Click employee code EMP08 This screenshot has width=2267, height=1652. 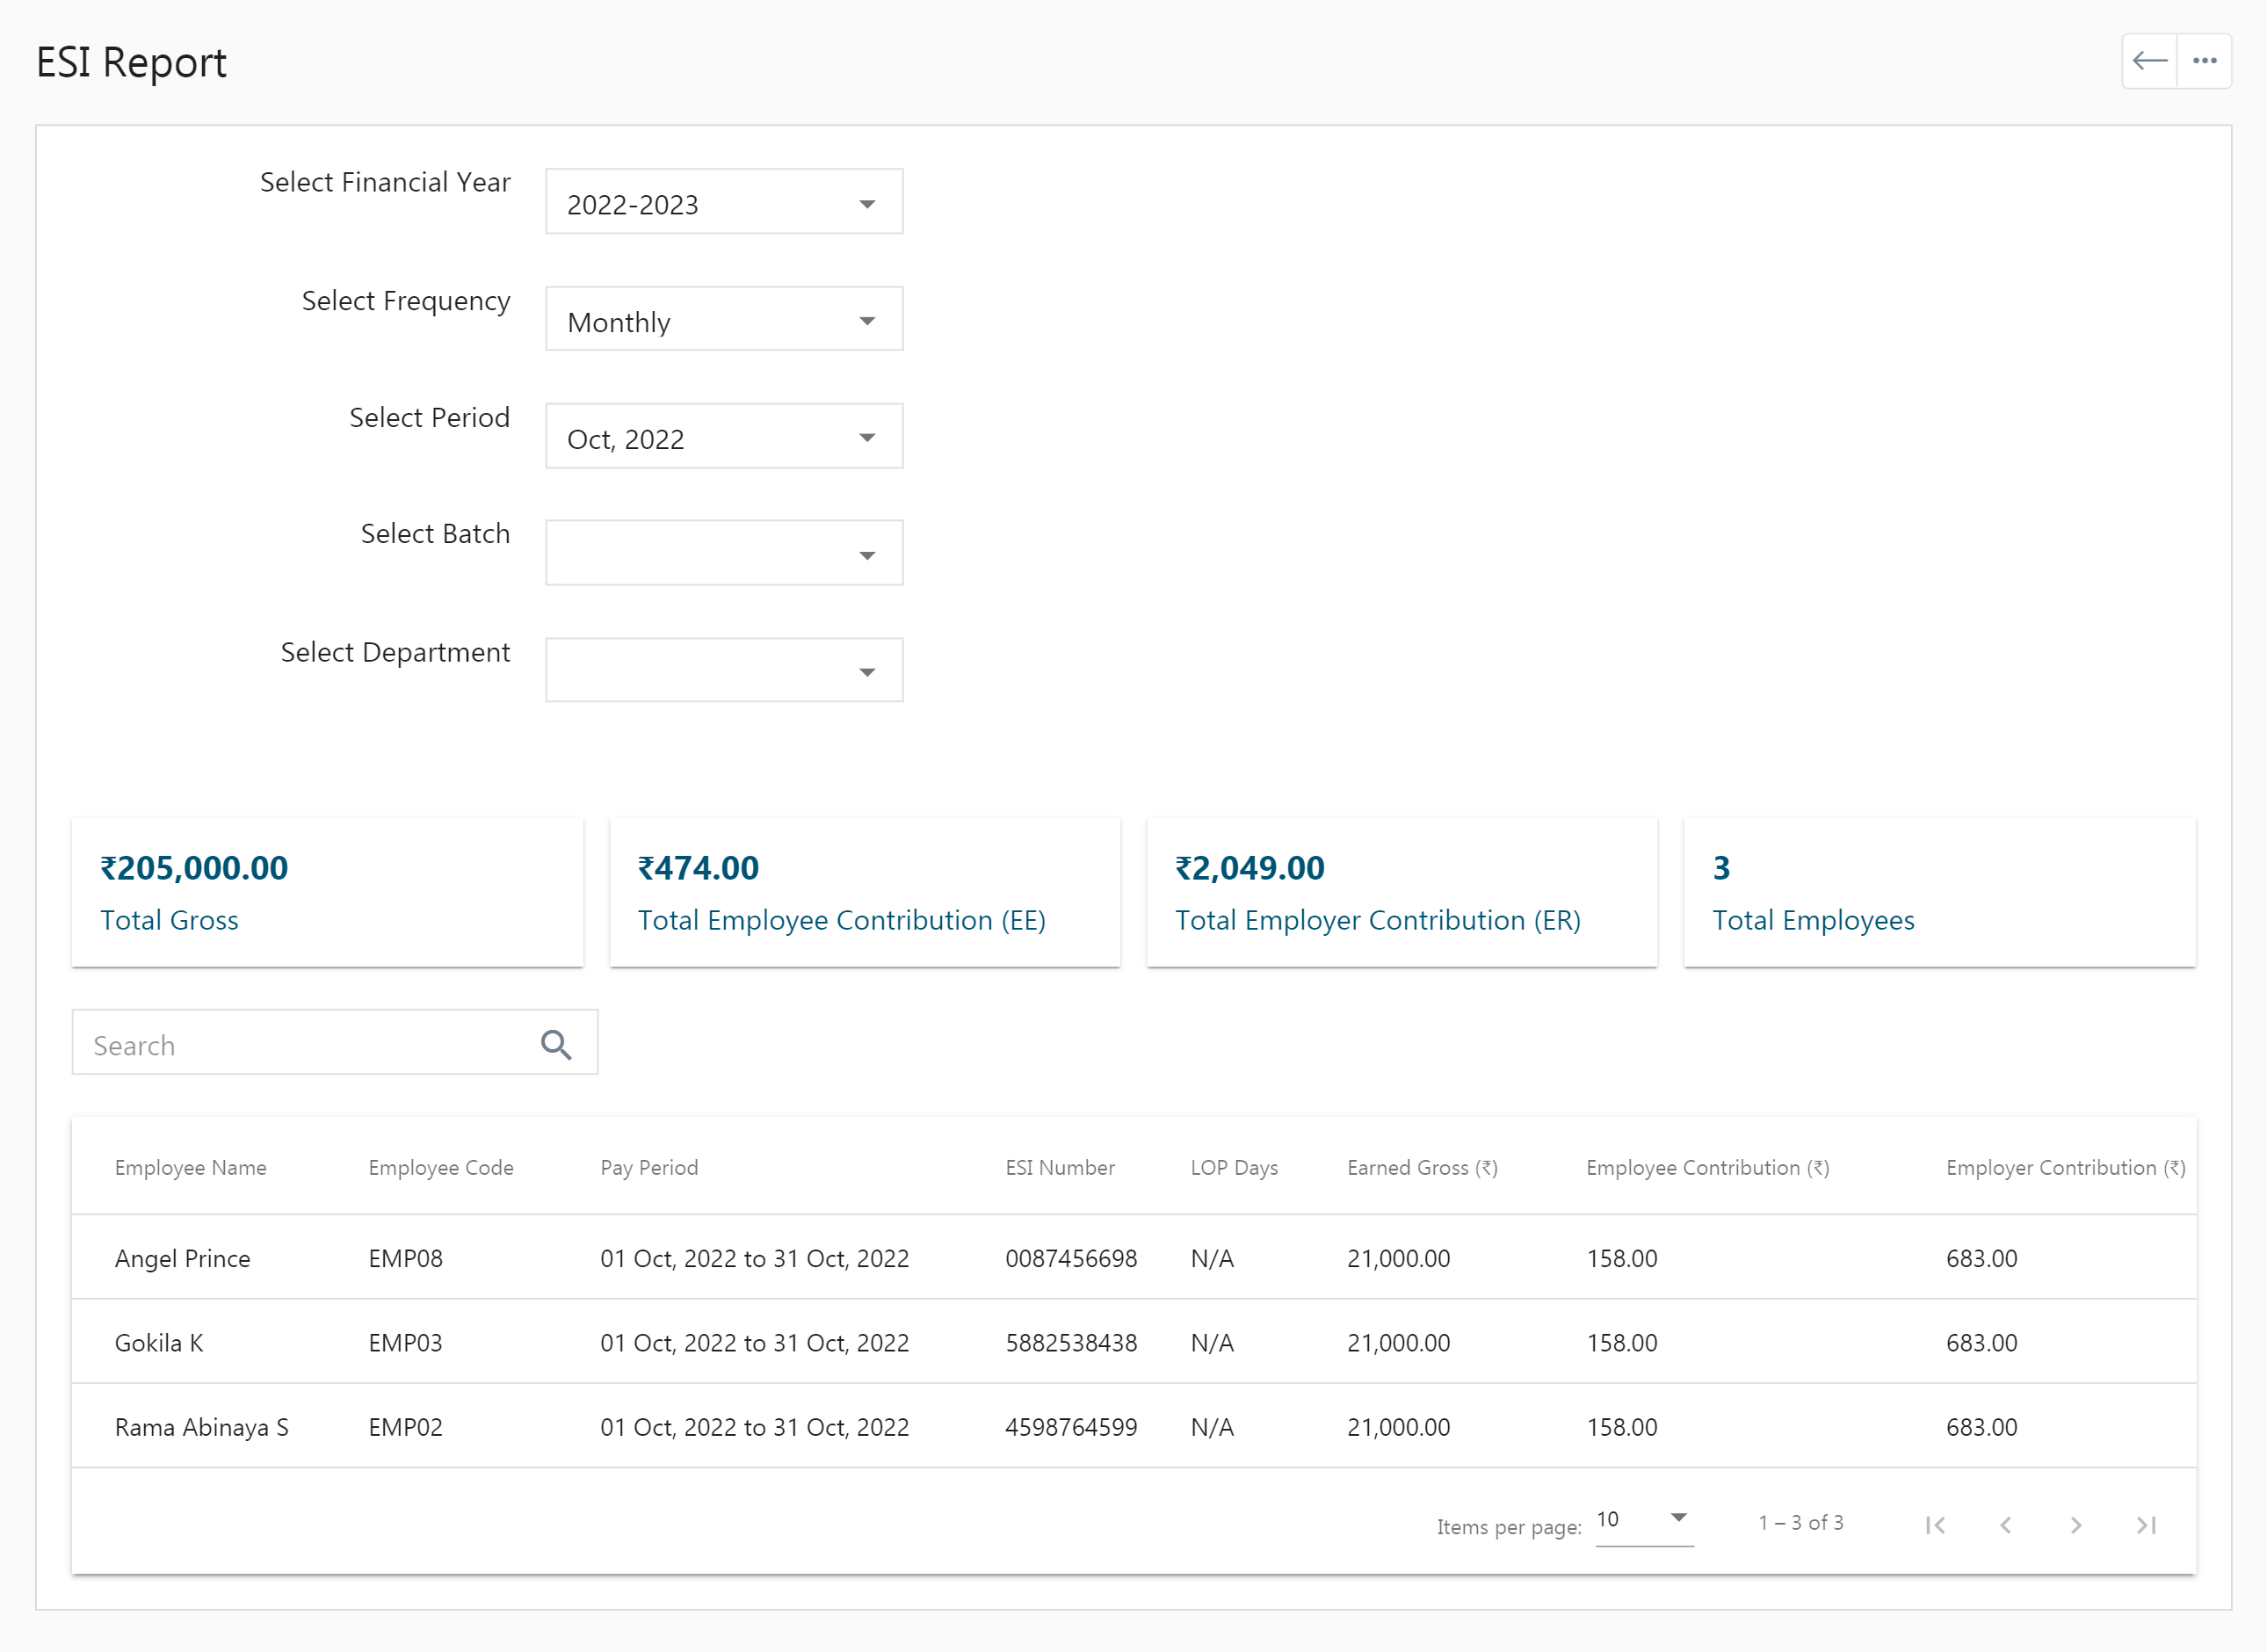[406, 1258]
